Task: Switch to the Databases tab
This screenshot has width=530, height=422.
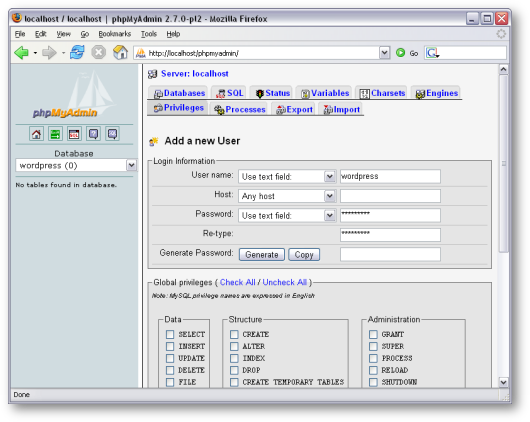Action: tap(179, 93)
